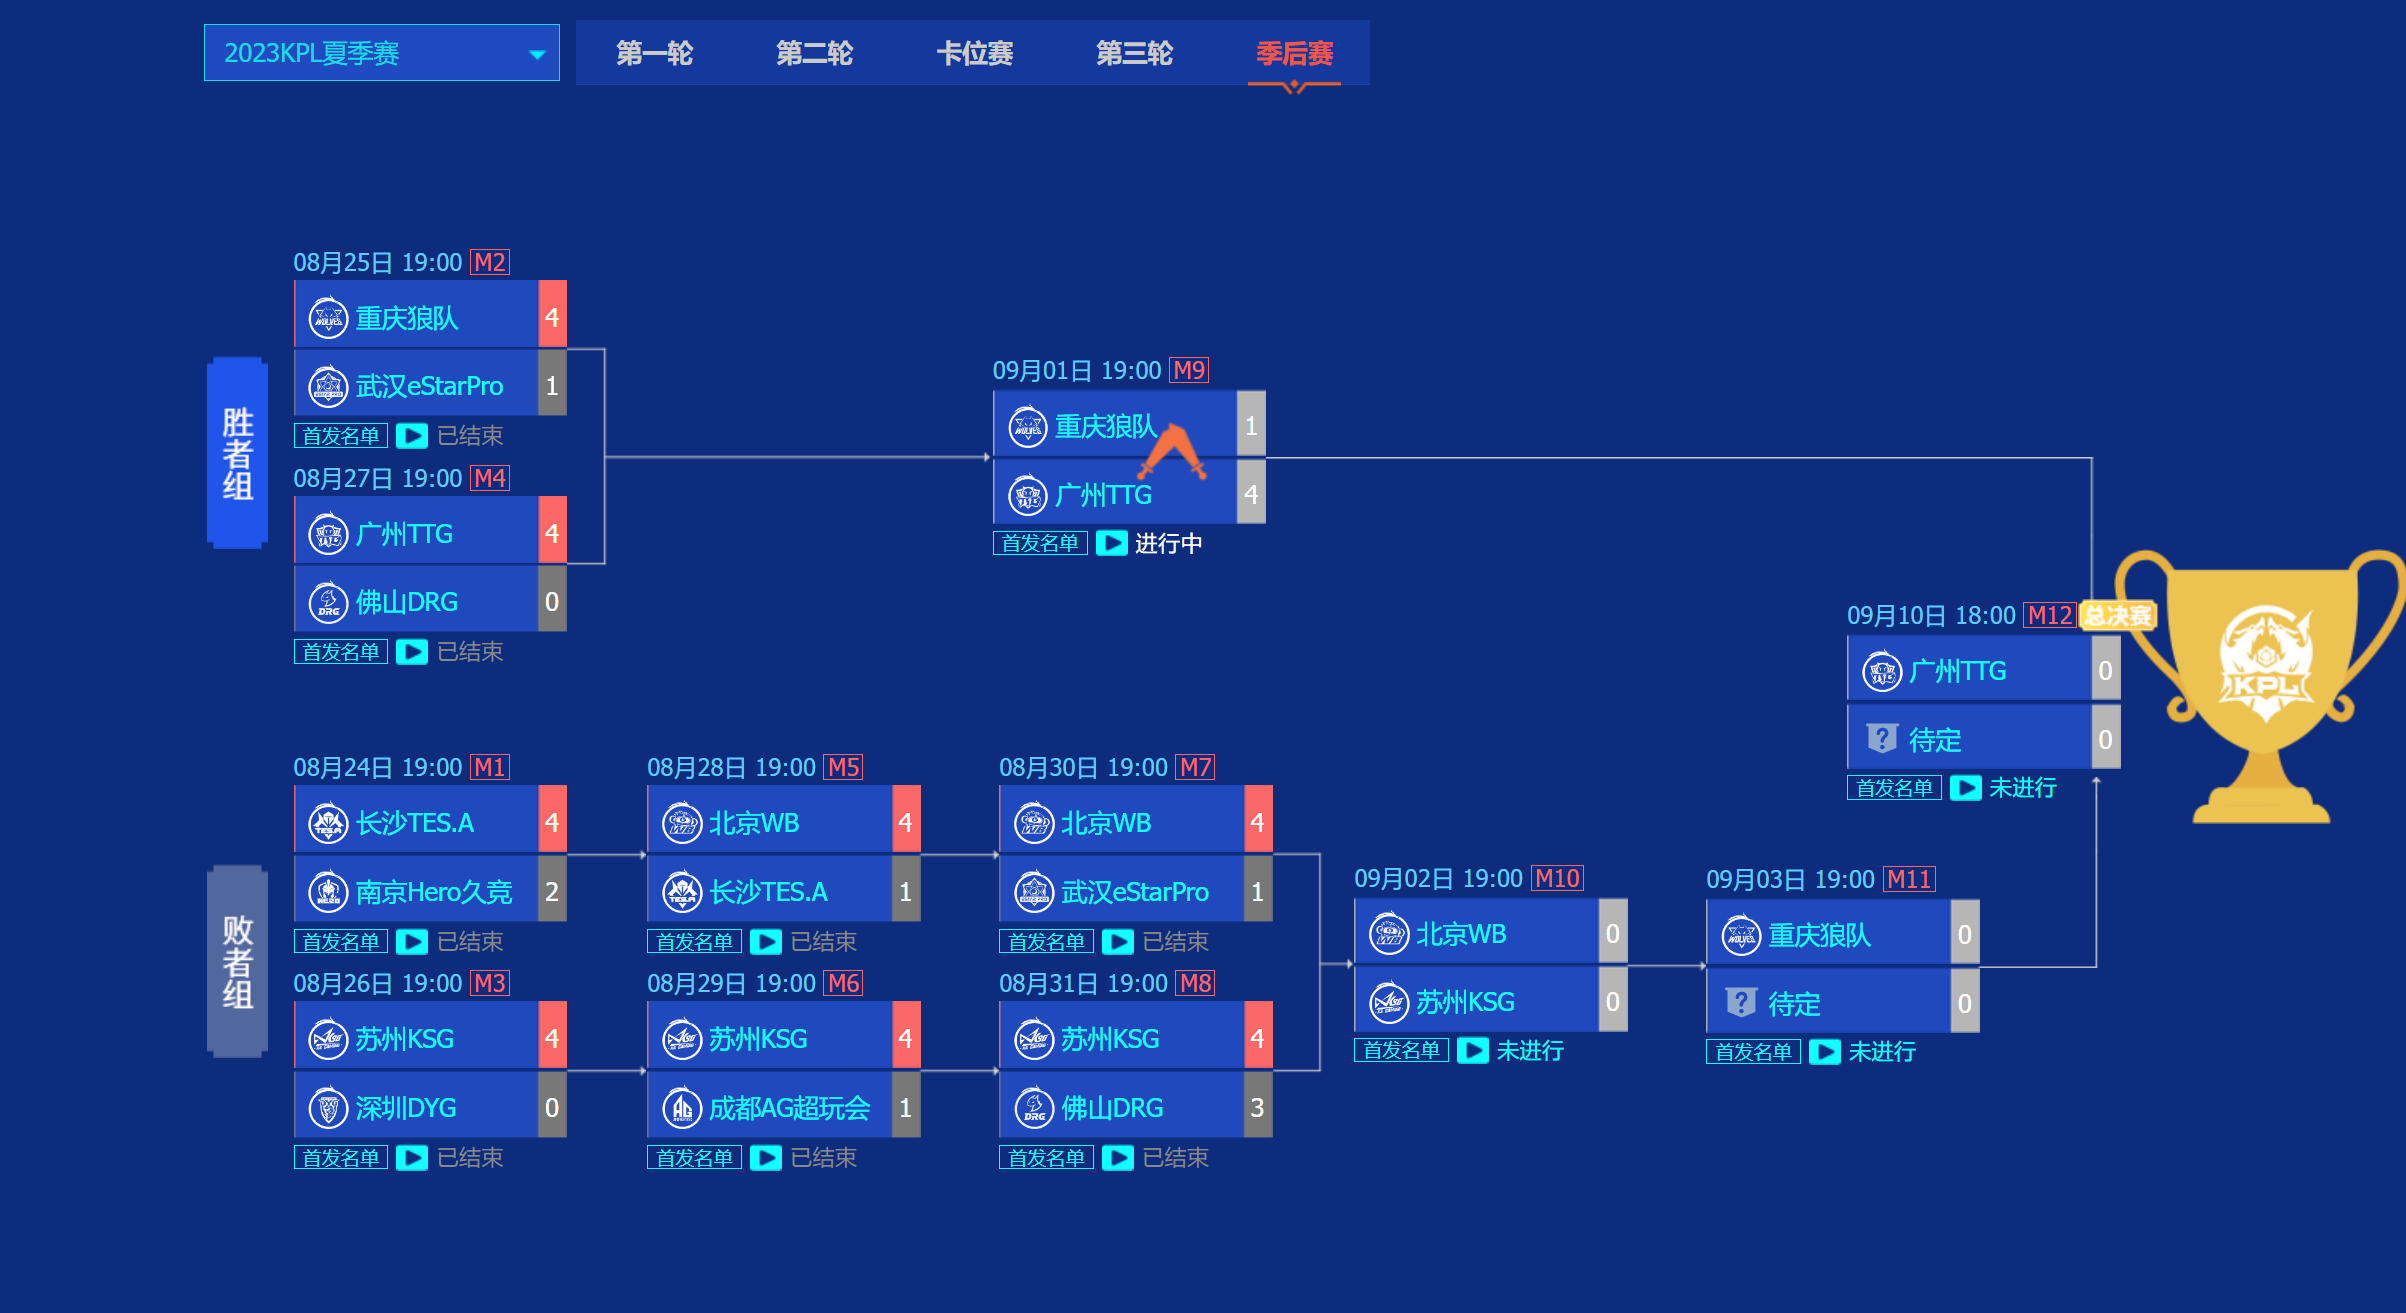
Task: Open 首发名单 for match M9
Action: click(1040, 543)
